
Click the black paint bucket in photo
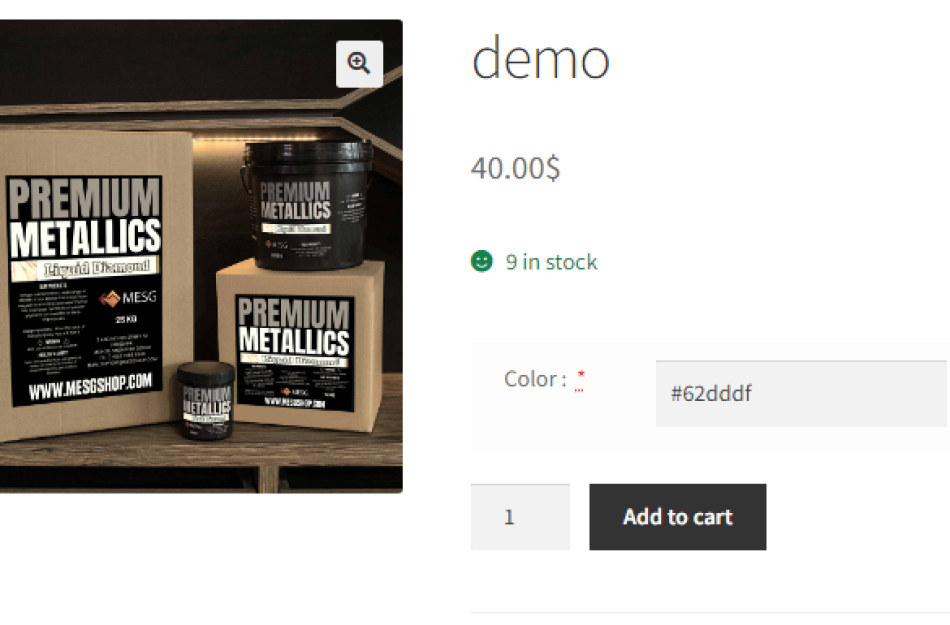[307, 206]
